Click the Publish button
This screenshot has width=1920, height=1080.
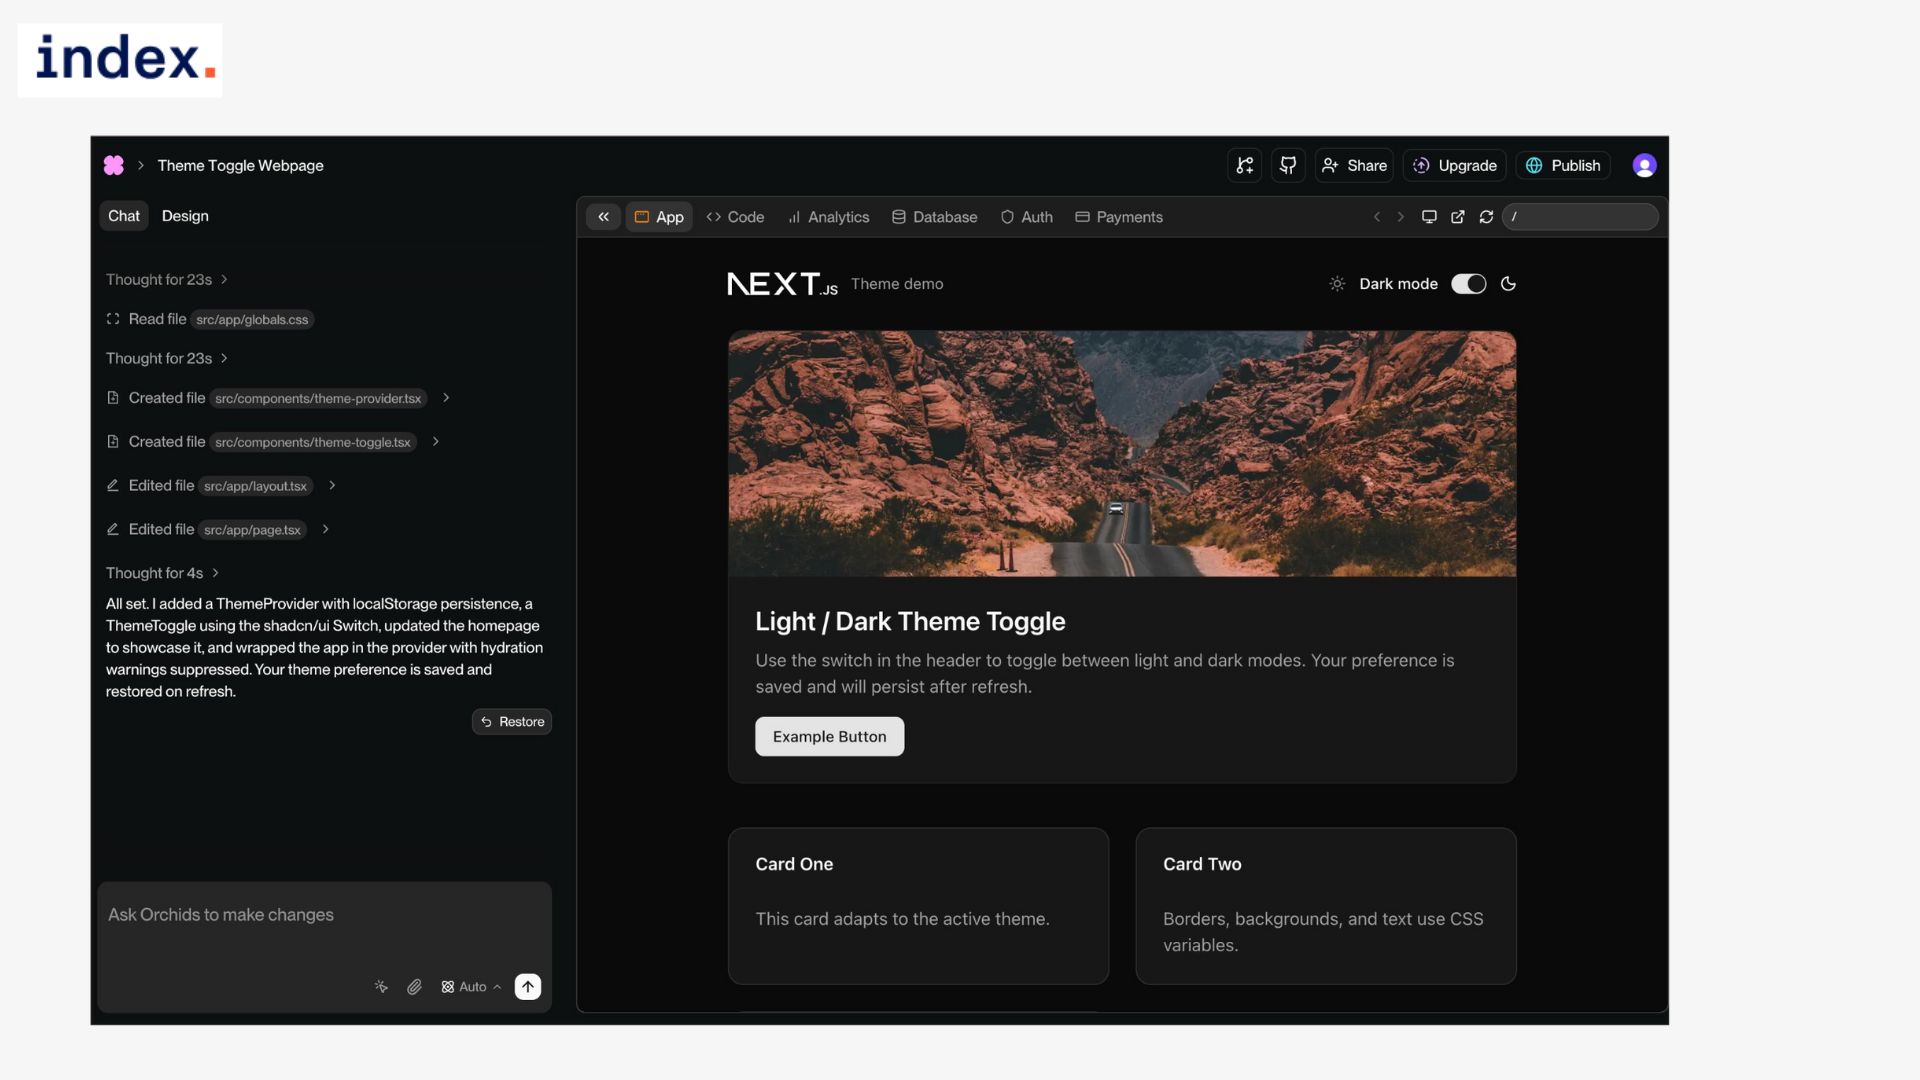pos(1563,165)
